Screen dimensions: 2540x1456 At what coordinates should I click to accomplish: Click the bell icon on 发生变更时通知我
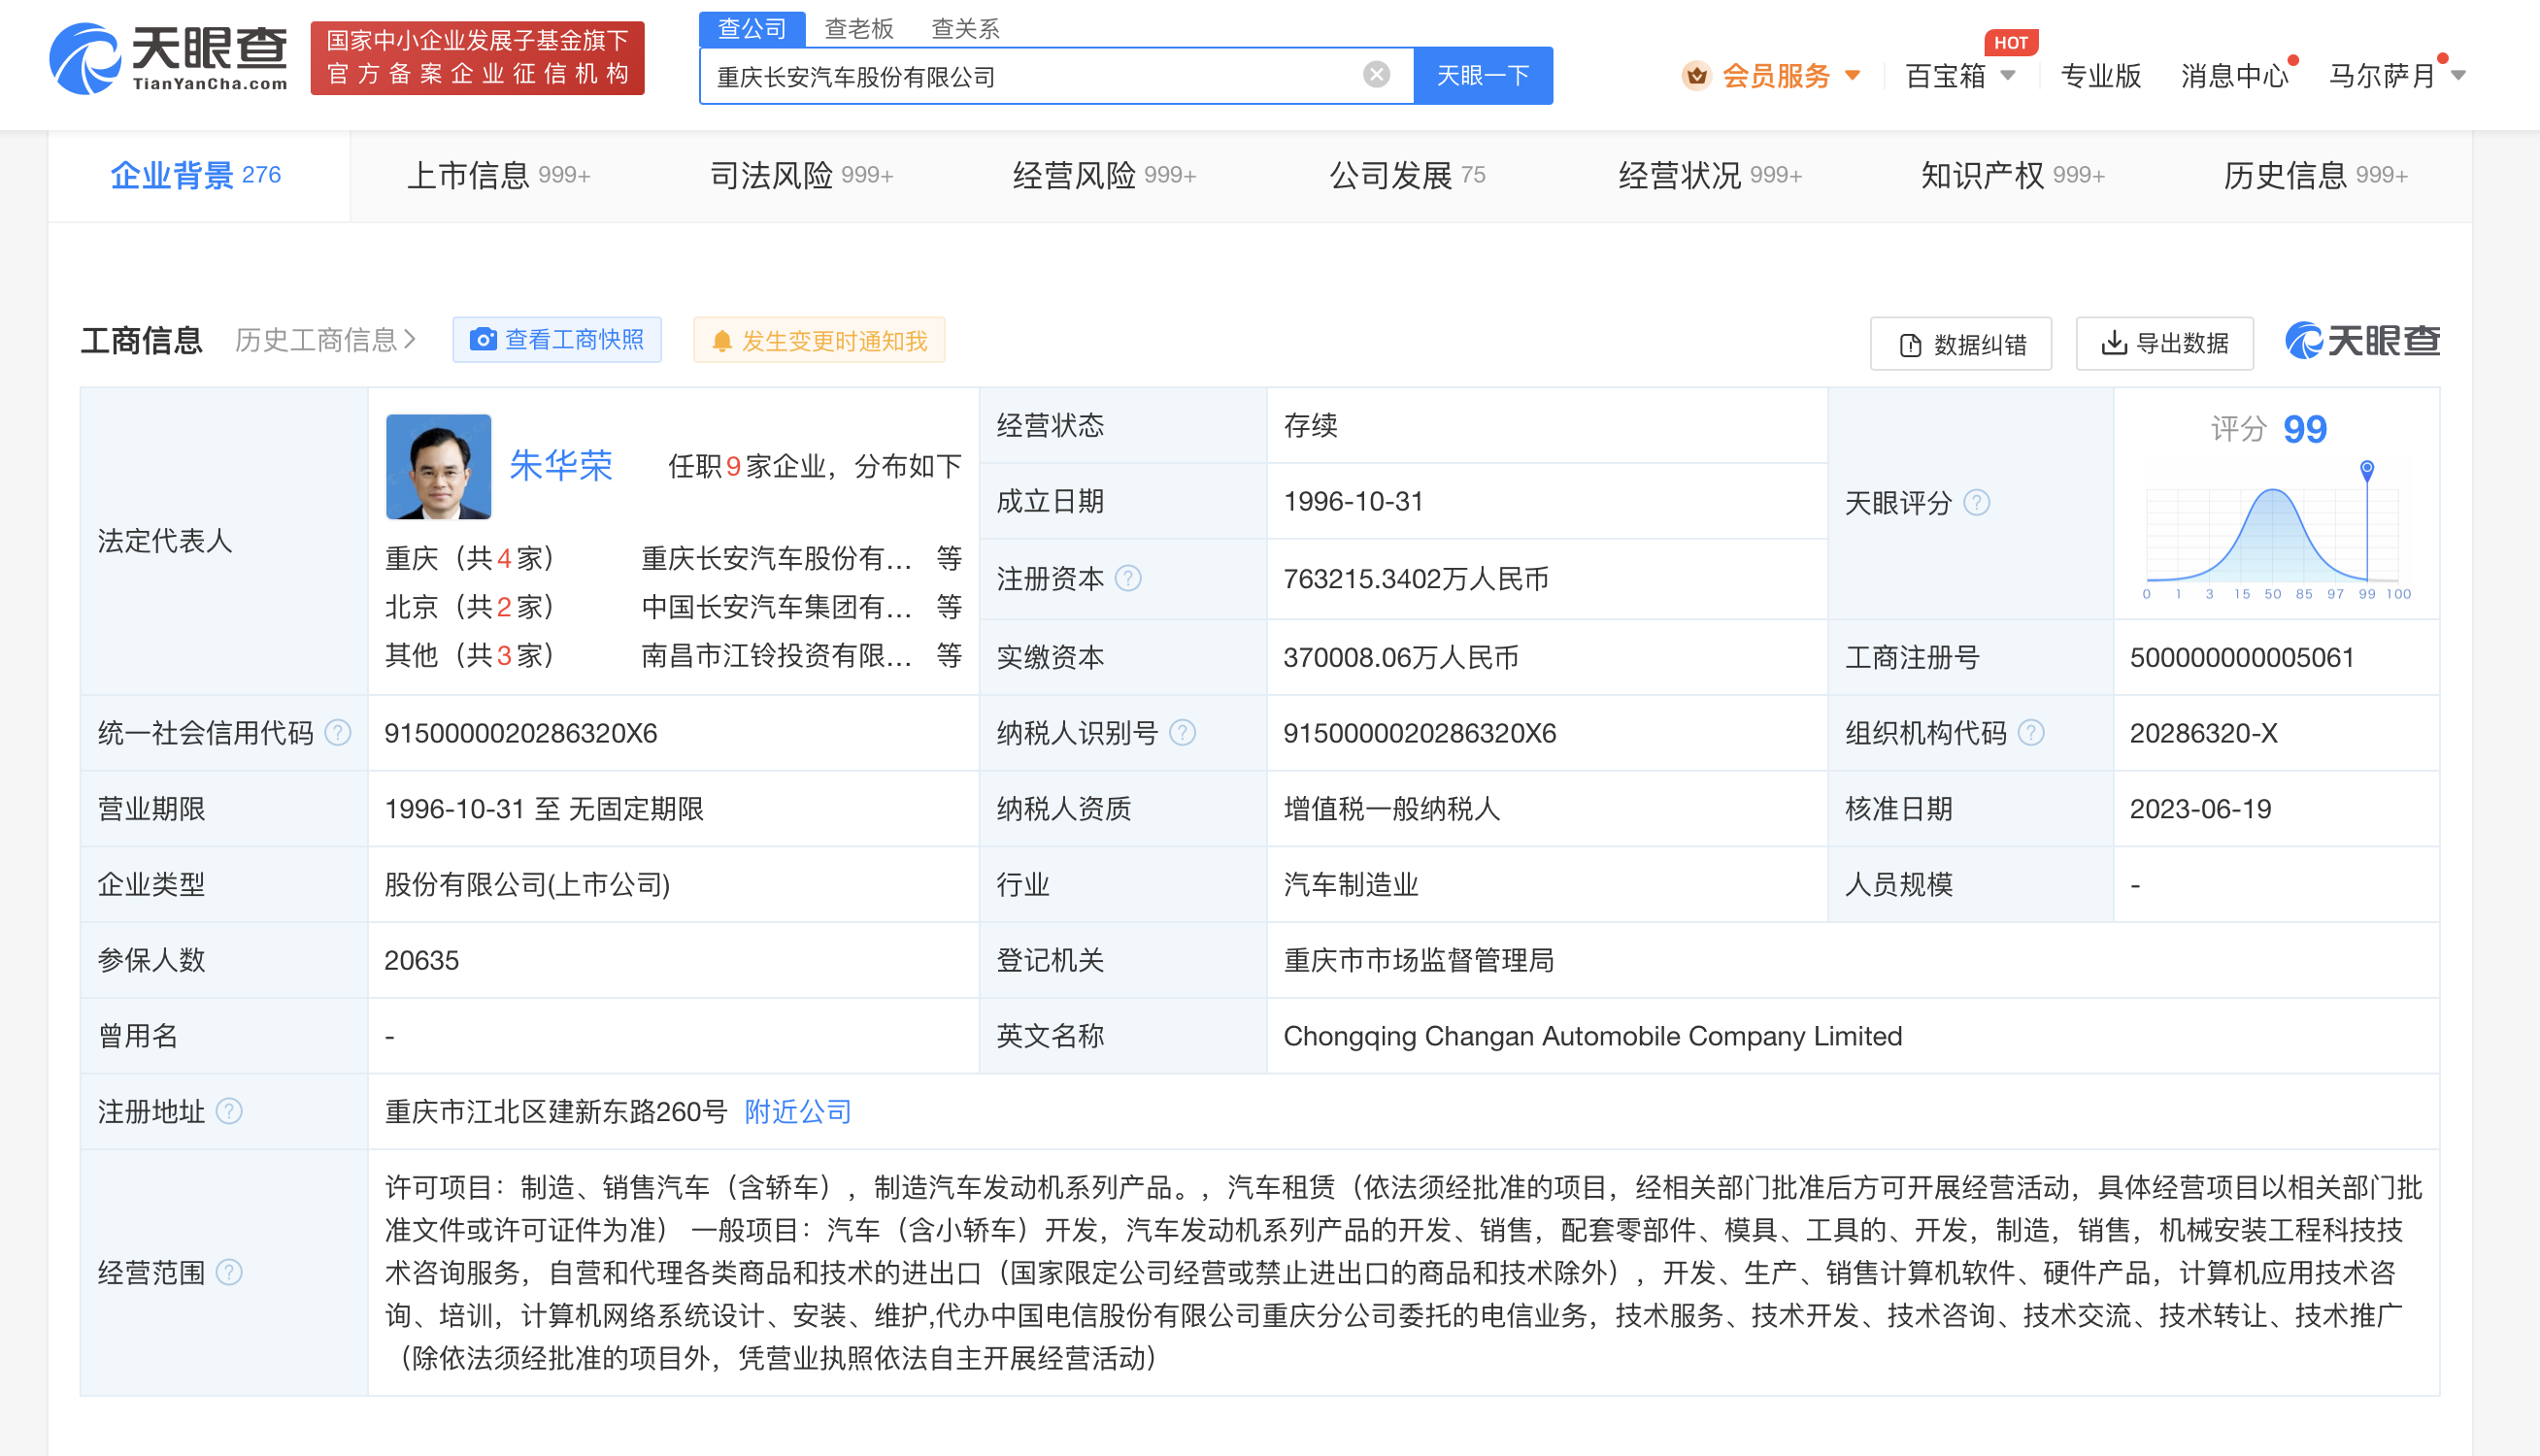pos(721,341)
